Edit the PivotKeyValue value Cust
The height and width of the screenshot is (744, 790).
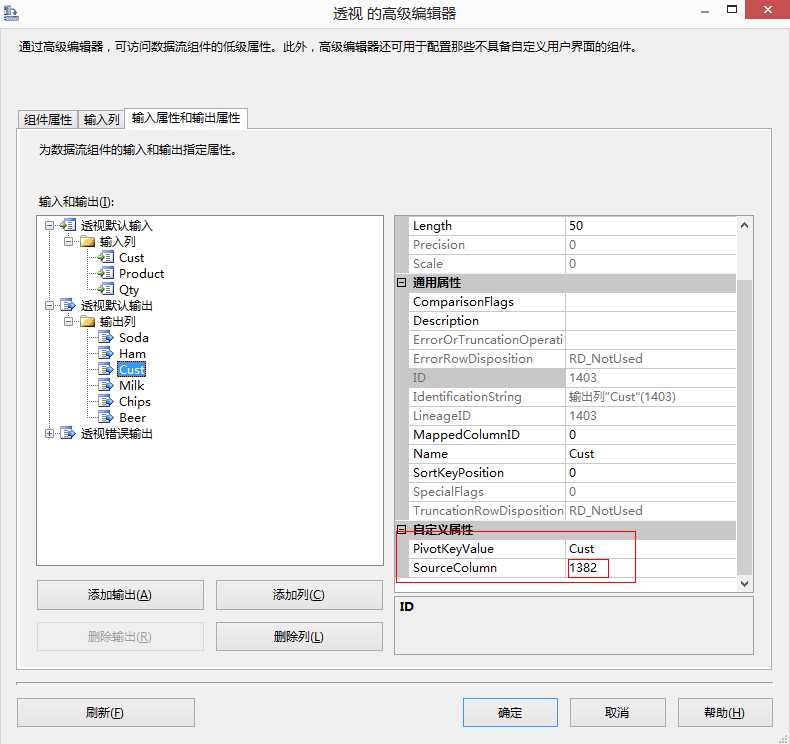coord(650,549)
